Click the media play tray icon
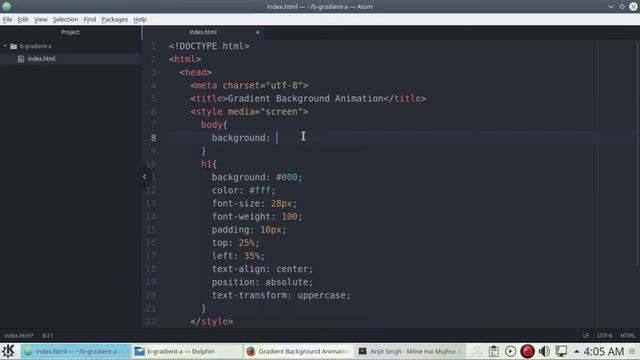Screen dimensions: 640x360 pyautogui.click(x=510, y=351)
